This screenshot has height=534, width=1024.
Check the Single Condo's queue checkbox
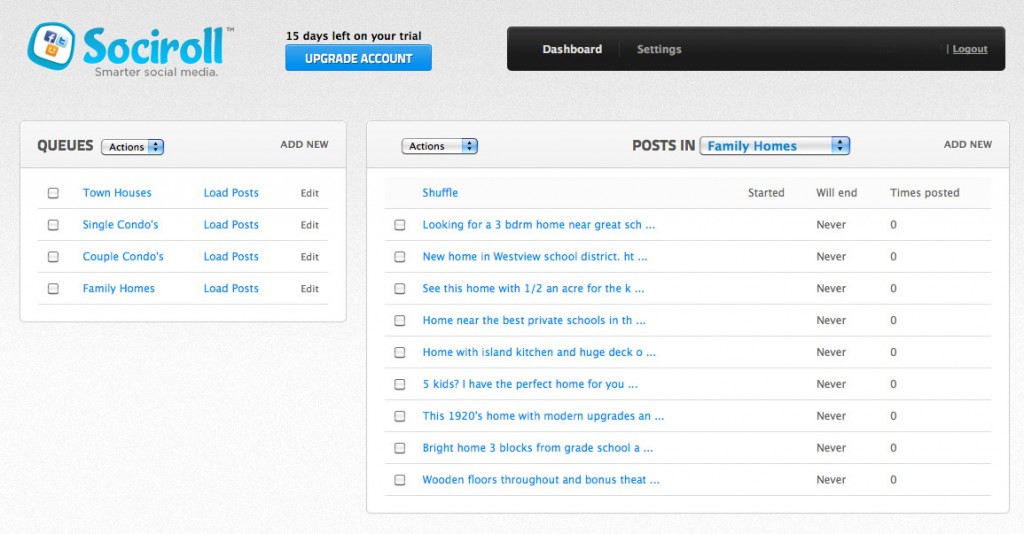tap(53, 225)
